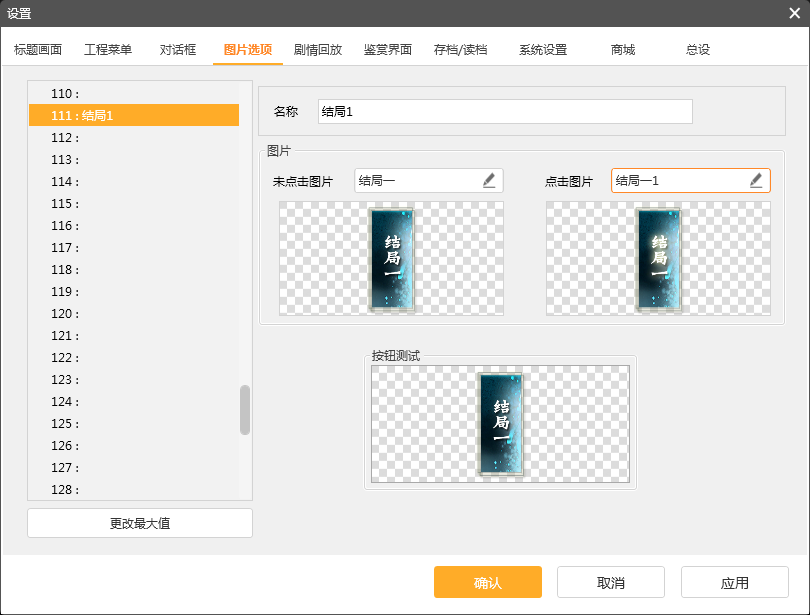The height and width of the screenshot is (615, 810).
Task: Click the edit pencil icon beside 未点击图片
Action: [x=488, y=180]
